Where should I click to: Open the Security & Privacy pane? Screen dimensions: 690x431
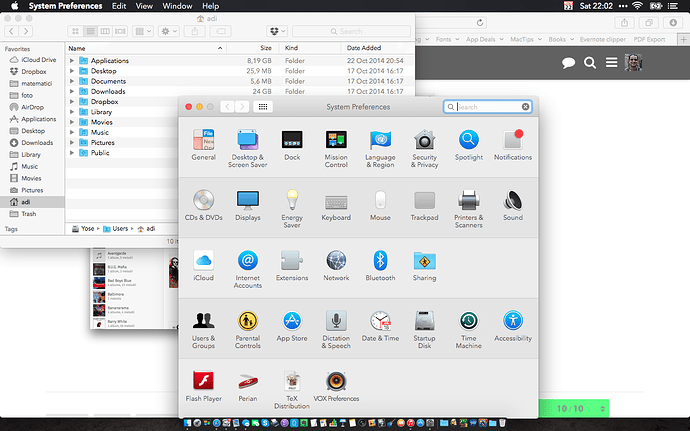click(424, 141)
